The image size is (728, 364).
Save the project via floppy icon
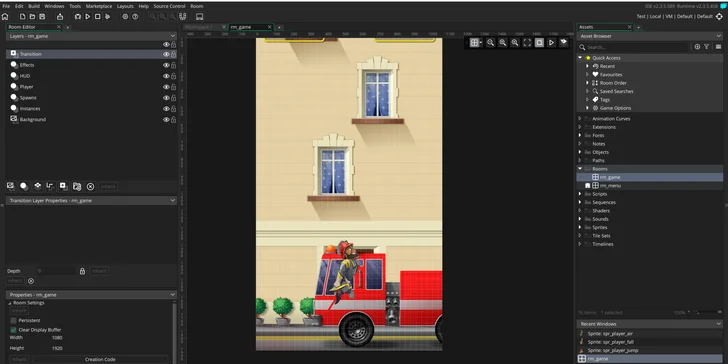[42, 17]
